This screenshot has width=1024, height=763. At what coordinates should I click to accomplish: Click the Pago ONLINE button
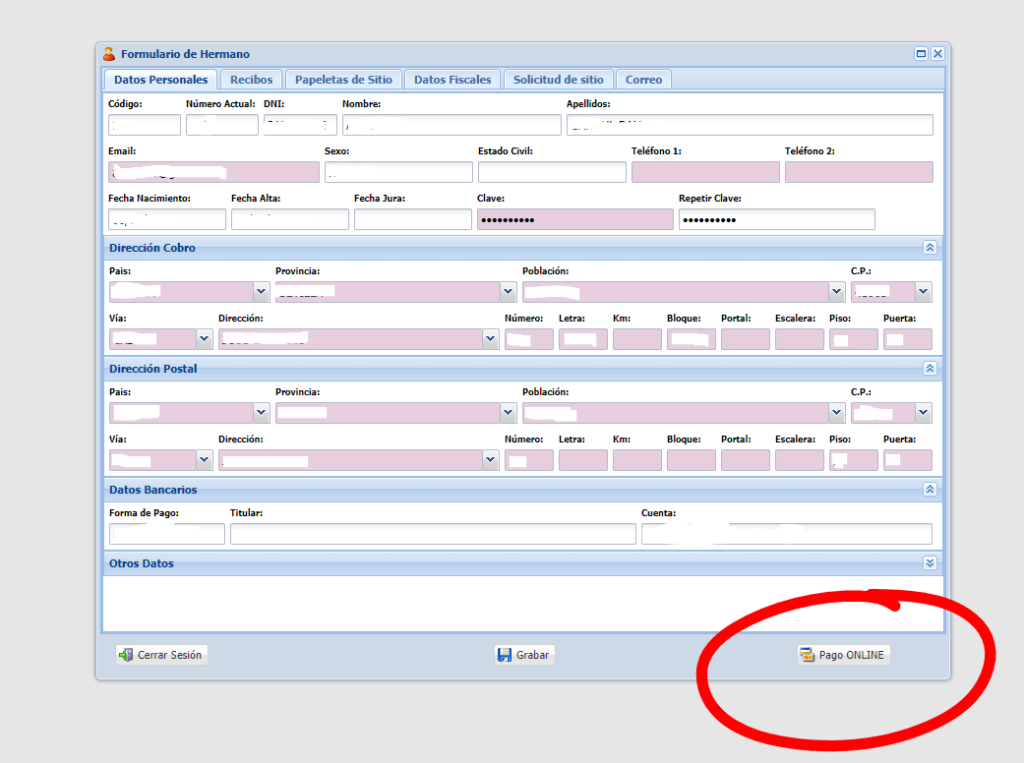tap(843, 655)
